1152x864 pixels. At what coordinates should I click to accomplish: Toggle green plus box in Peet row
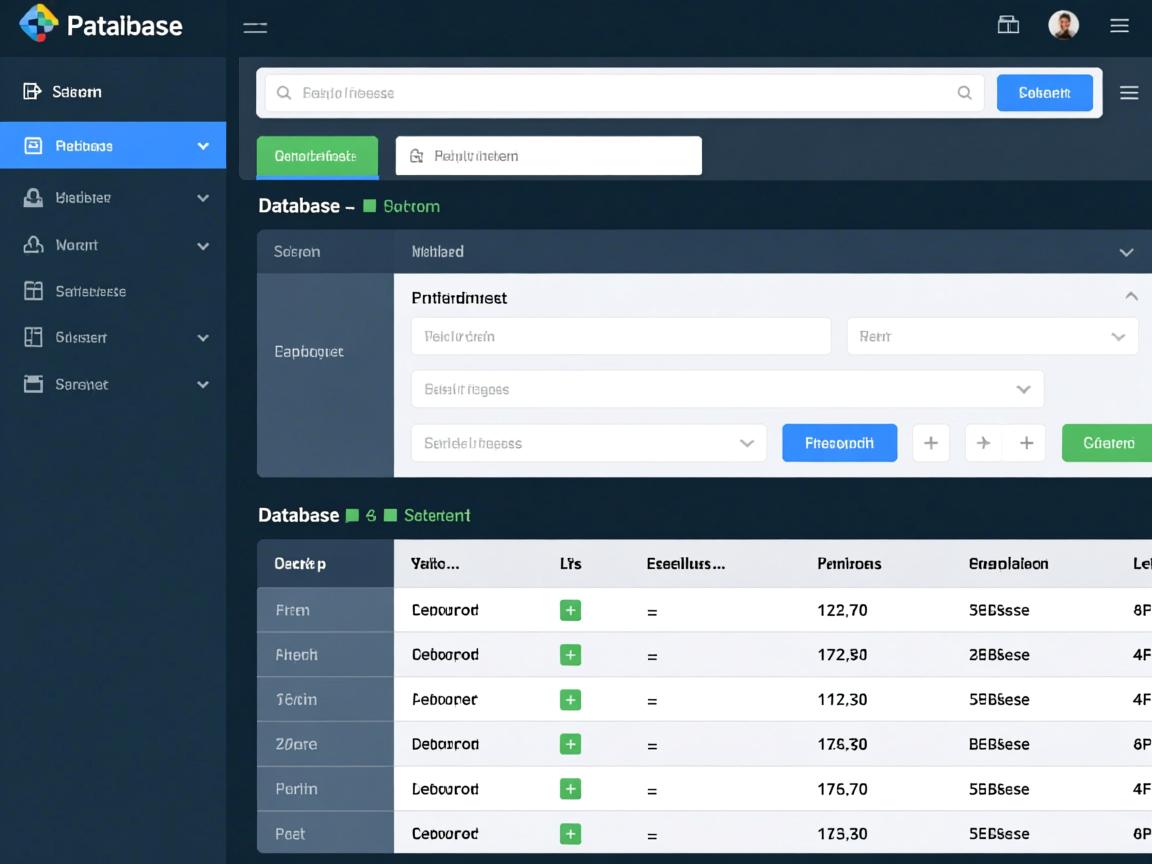pyautogui.click(x=570, y=833)
